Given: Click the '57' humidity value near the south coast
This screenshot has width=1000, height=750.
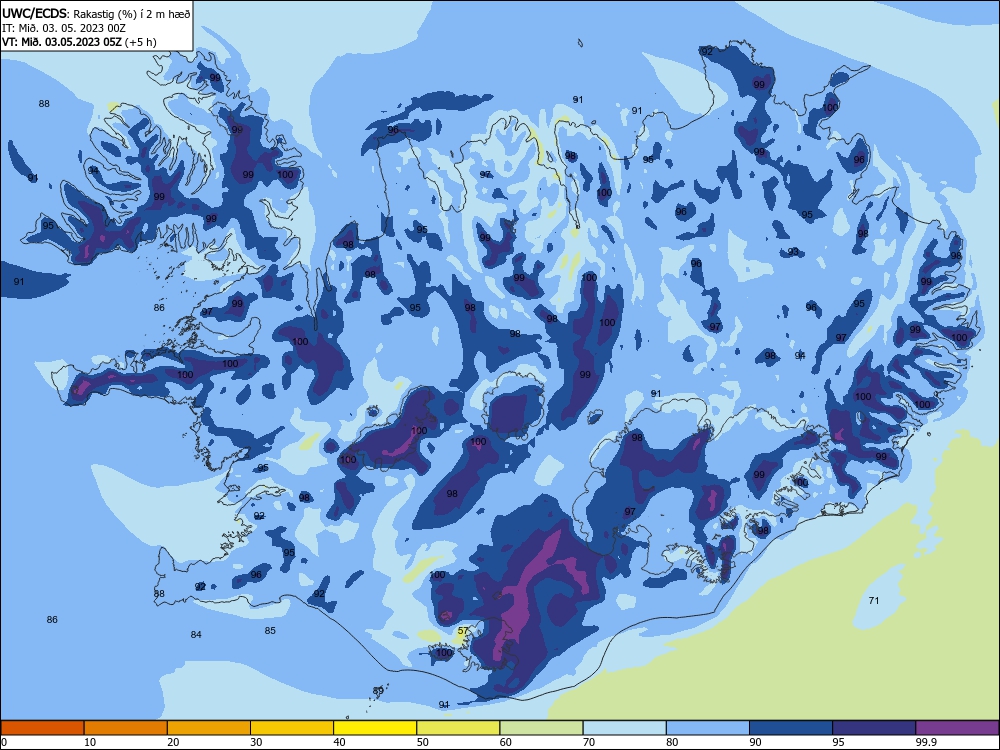Looking at the screenshot, I should pos(463,631).
